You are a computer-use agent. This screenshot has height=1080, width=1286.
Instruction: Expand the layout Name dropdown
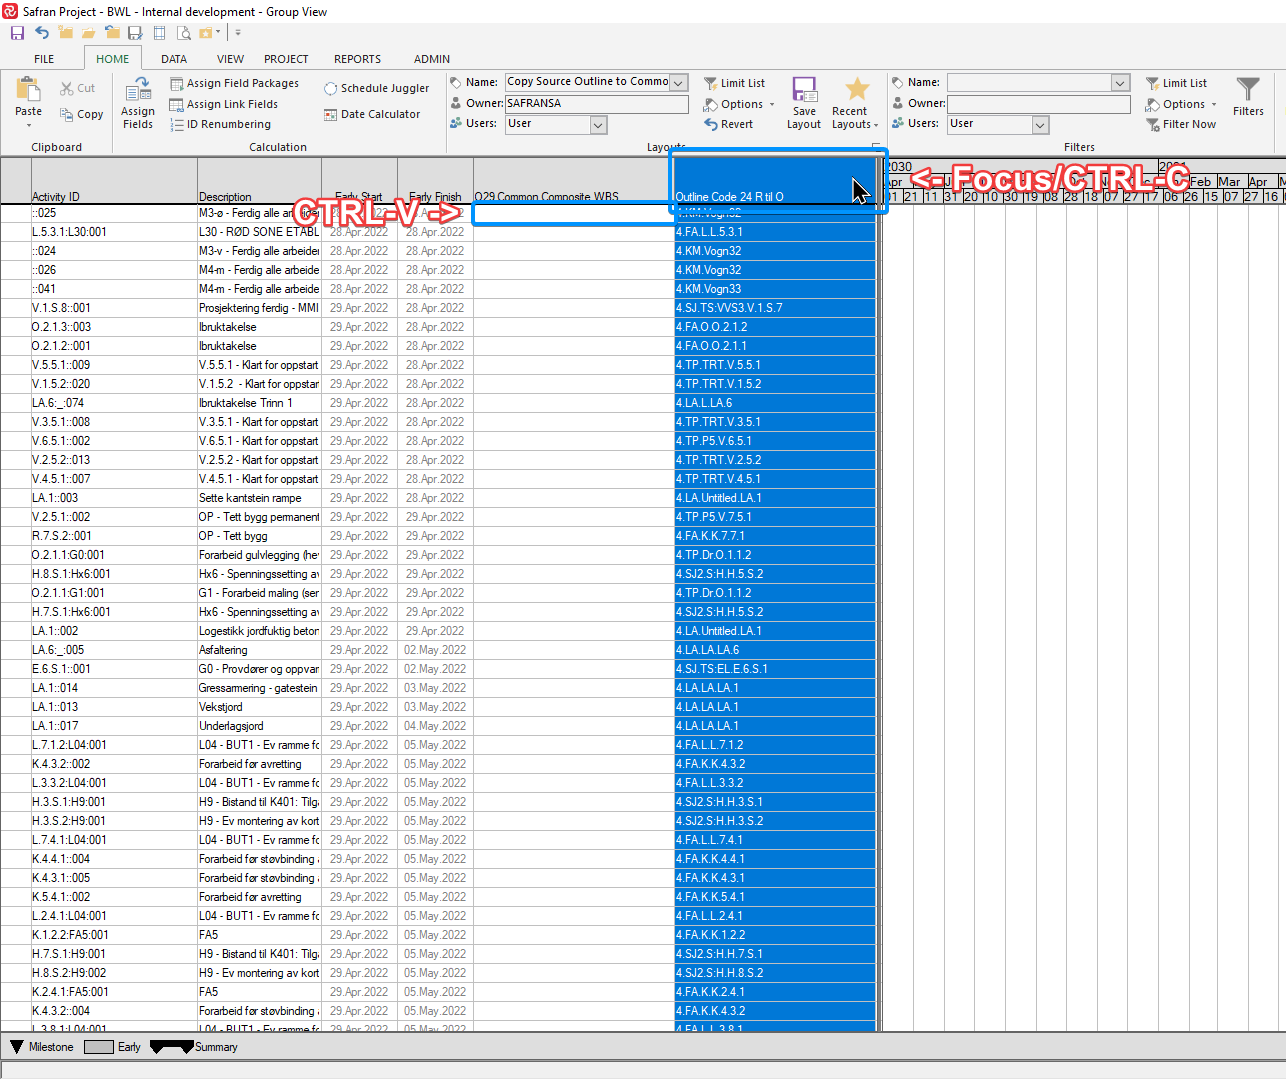coord(679,82)
